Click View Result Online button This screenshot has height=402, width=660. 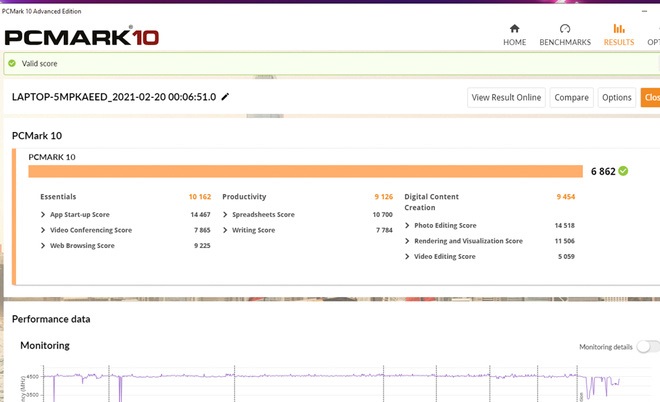point(506,98)
